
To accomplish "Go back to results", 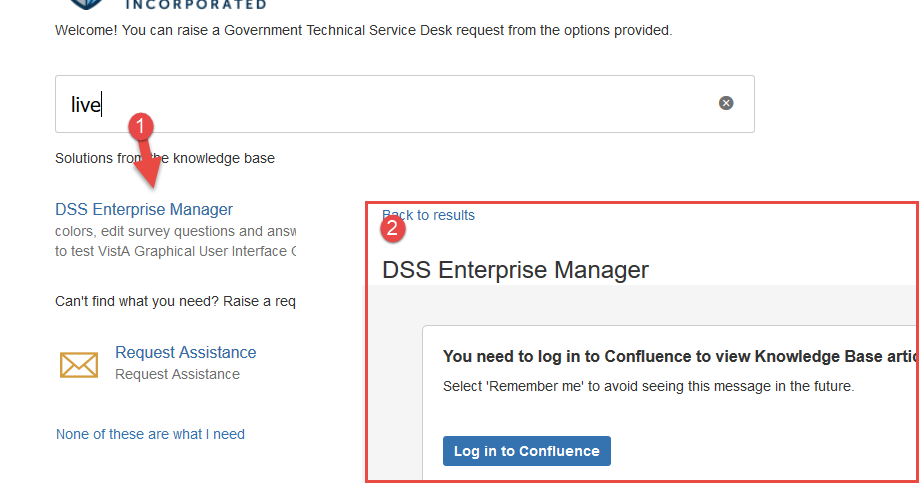I will tap(432, 215).
